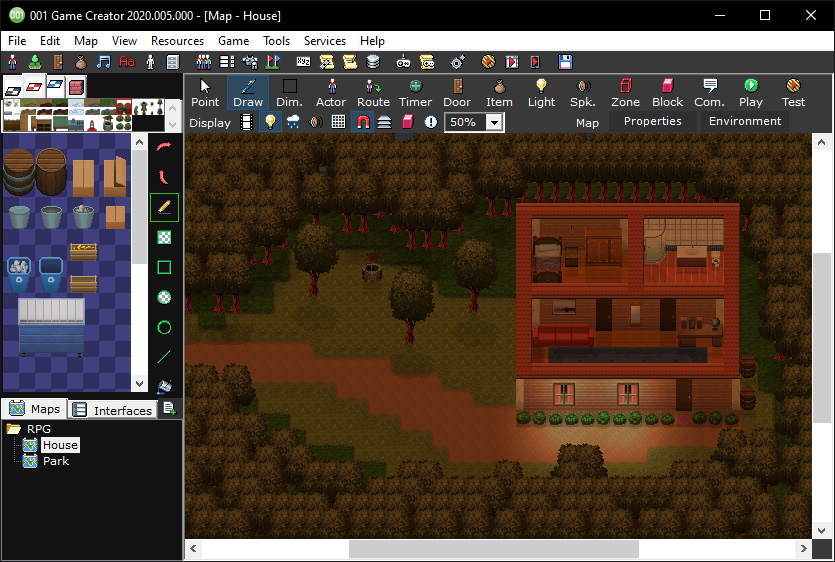Open the Tools menu
Viewport: 835px width, 562px height.
click(x=276, y=41)
